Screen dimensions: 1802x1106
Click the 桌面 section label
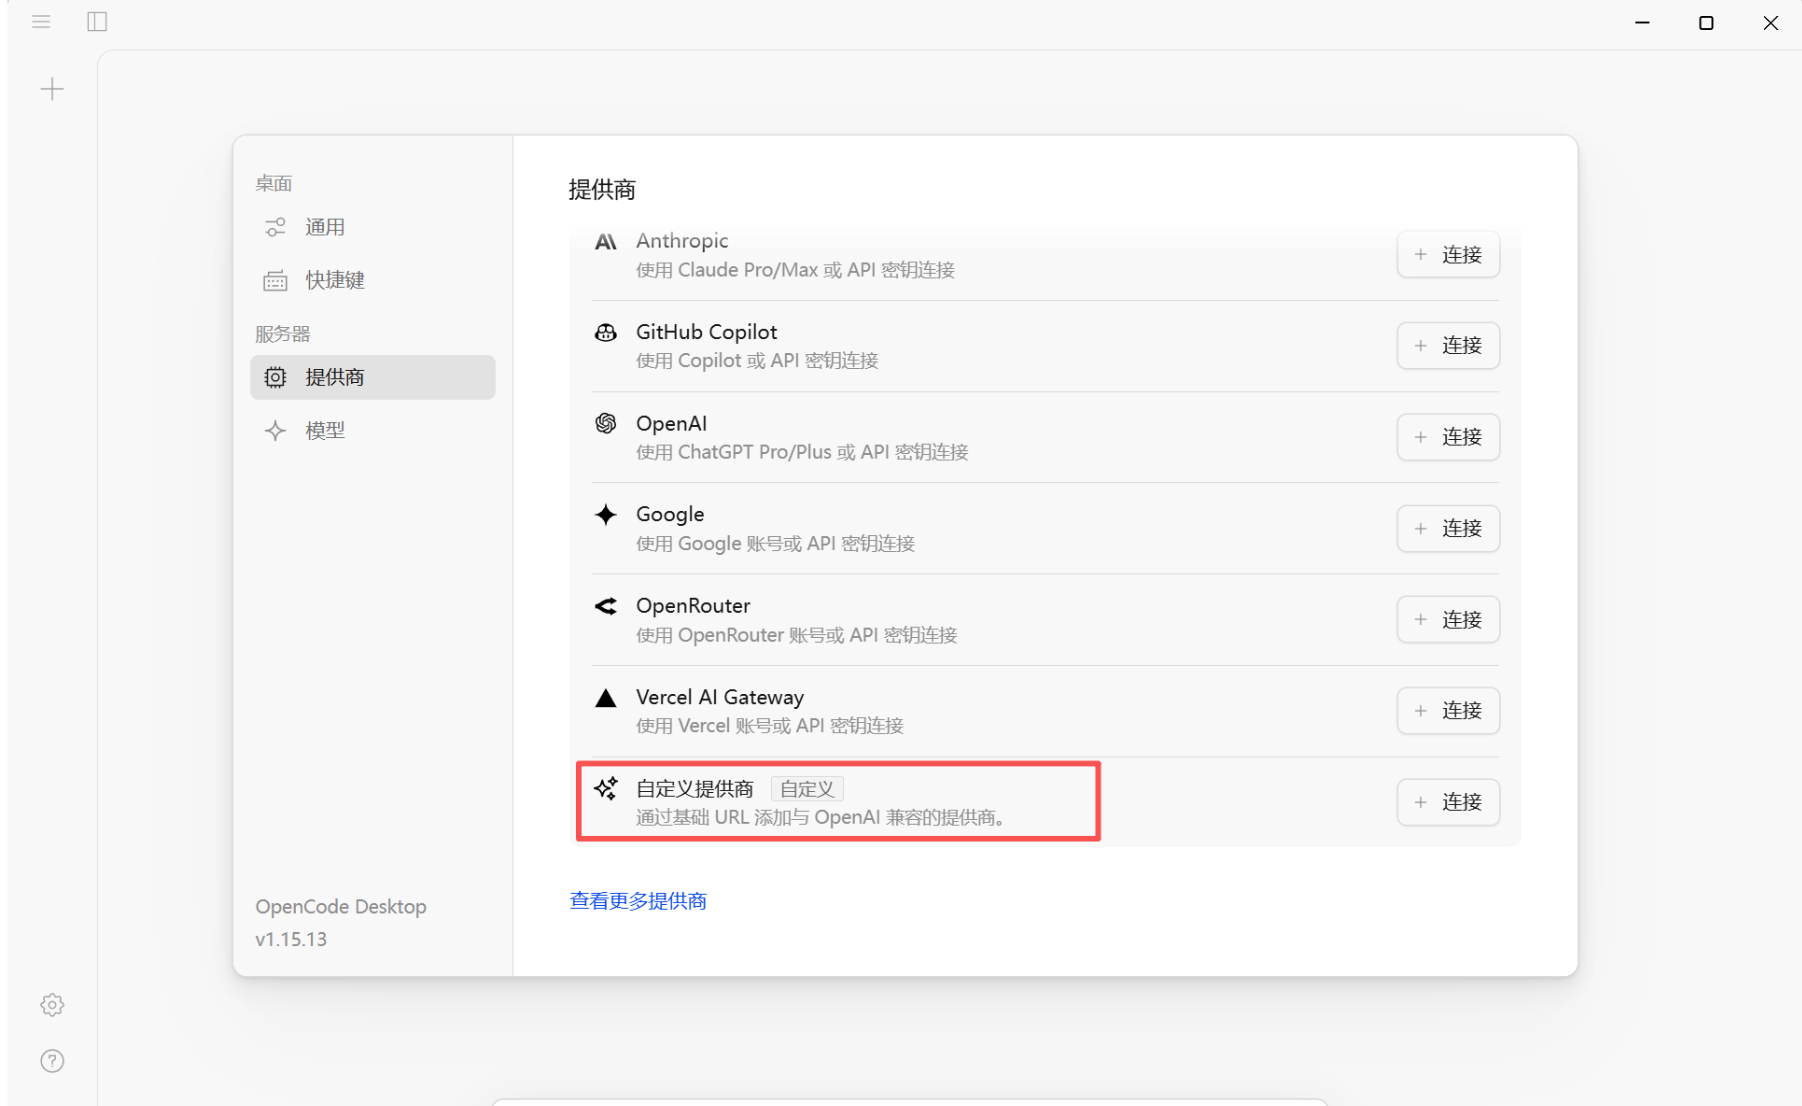pos(274,183)
